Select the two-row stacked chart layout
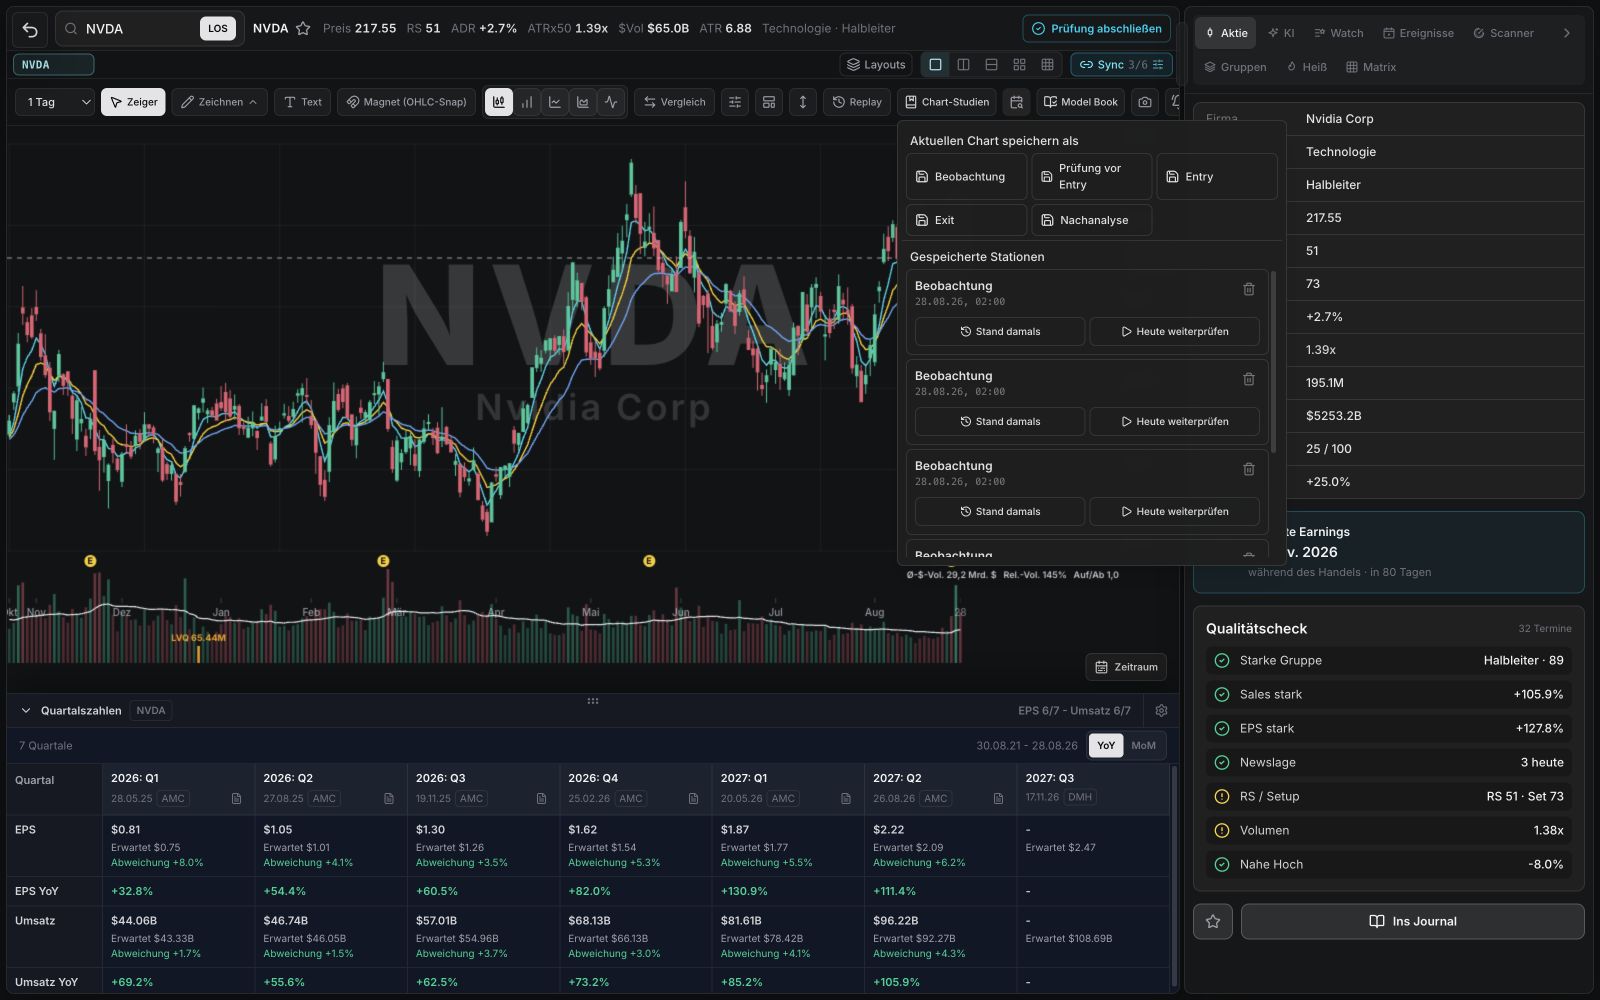The width and height of the screenshot is (1600, 1000). [x=991, y=65]
